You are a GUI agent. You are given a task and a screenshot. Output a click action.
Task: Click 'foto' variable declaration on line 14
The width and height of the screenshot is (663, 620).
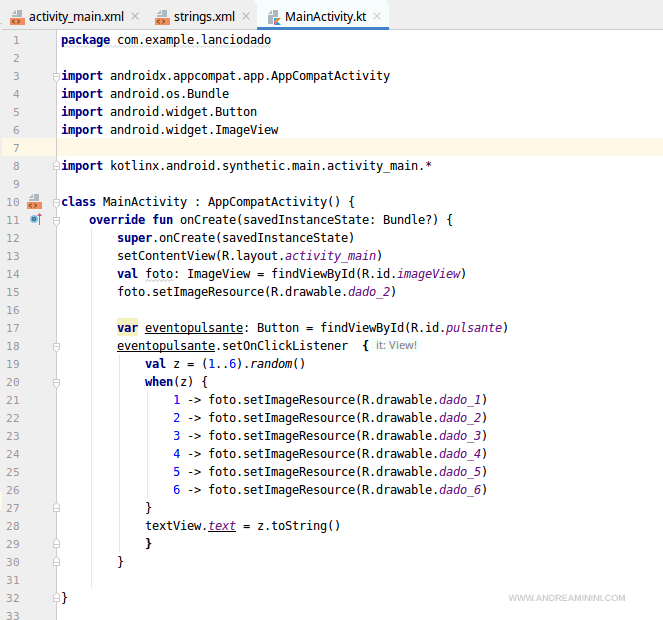pyautogui.click(x=159, y=274)
